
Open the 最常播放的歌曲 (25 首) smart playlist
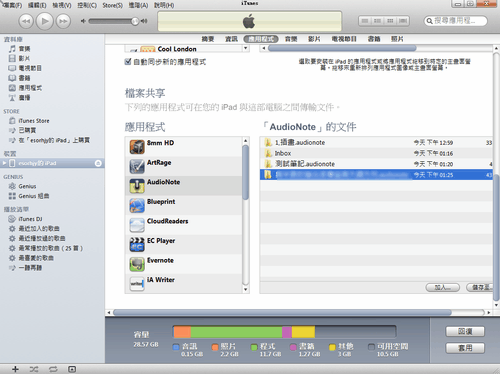52,248
